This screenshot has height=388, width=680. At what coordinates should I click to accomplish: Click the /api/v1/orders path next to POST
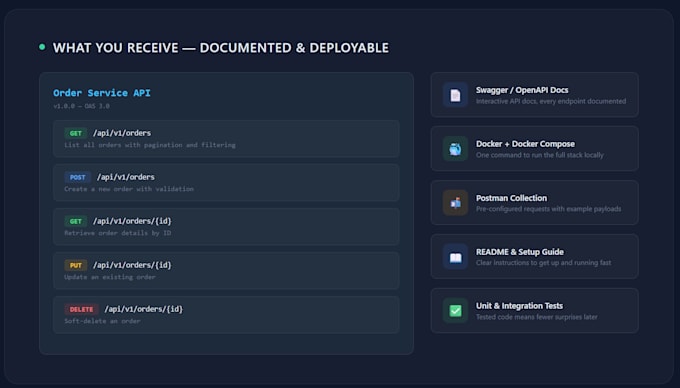point(126,177)
